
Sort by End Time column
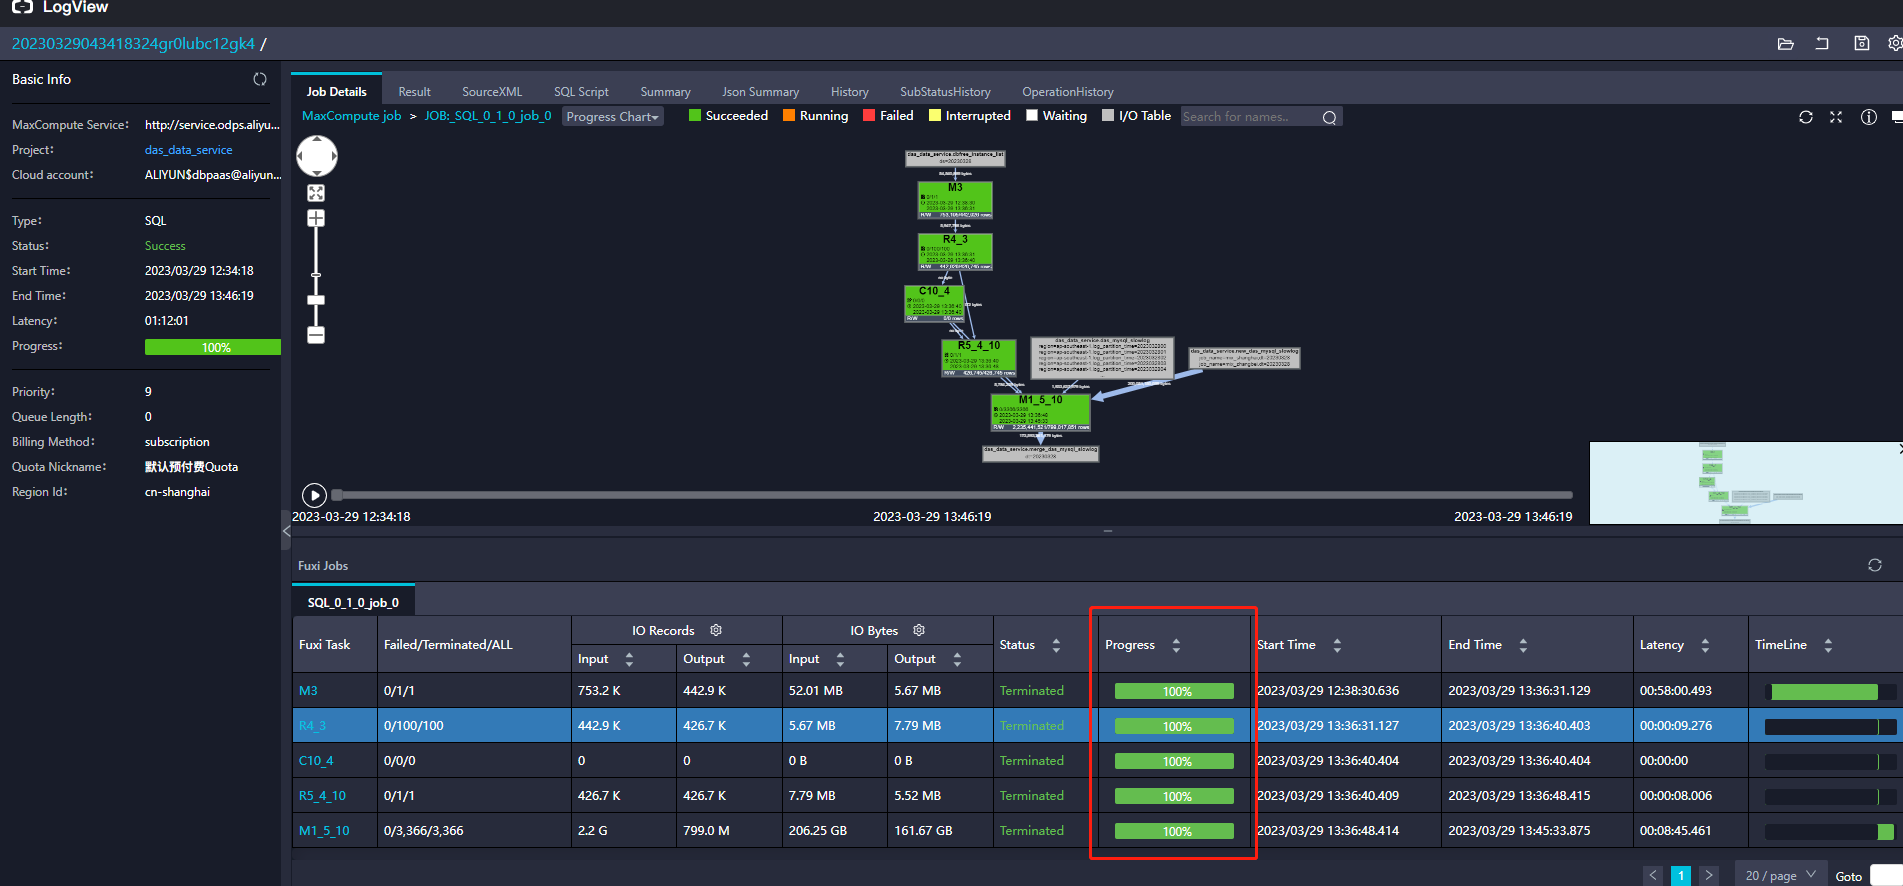pos(1523,645)
